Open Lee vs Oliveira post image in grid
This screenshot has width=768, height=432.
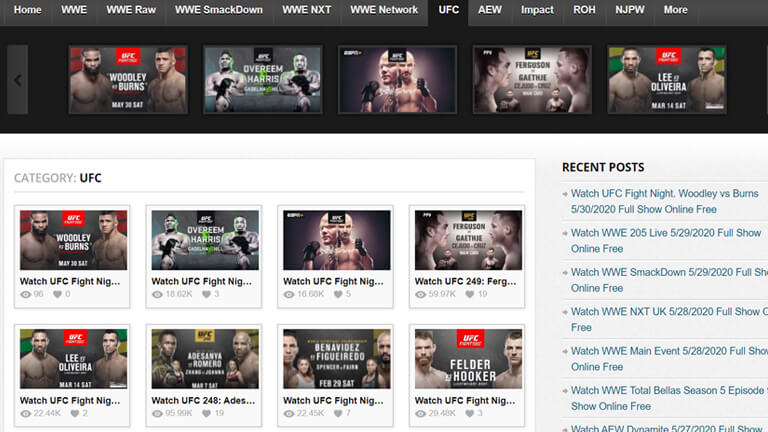point(73,359)
